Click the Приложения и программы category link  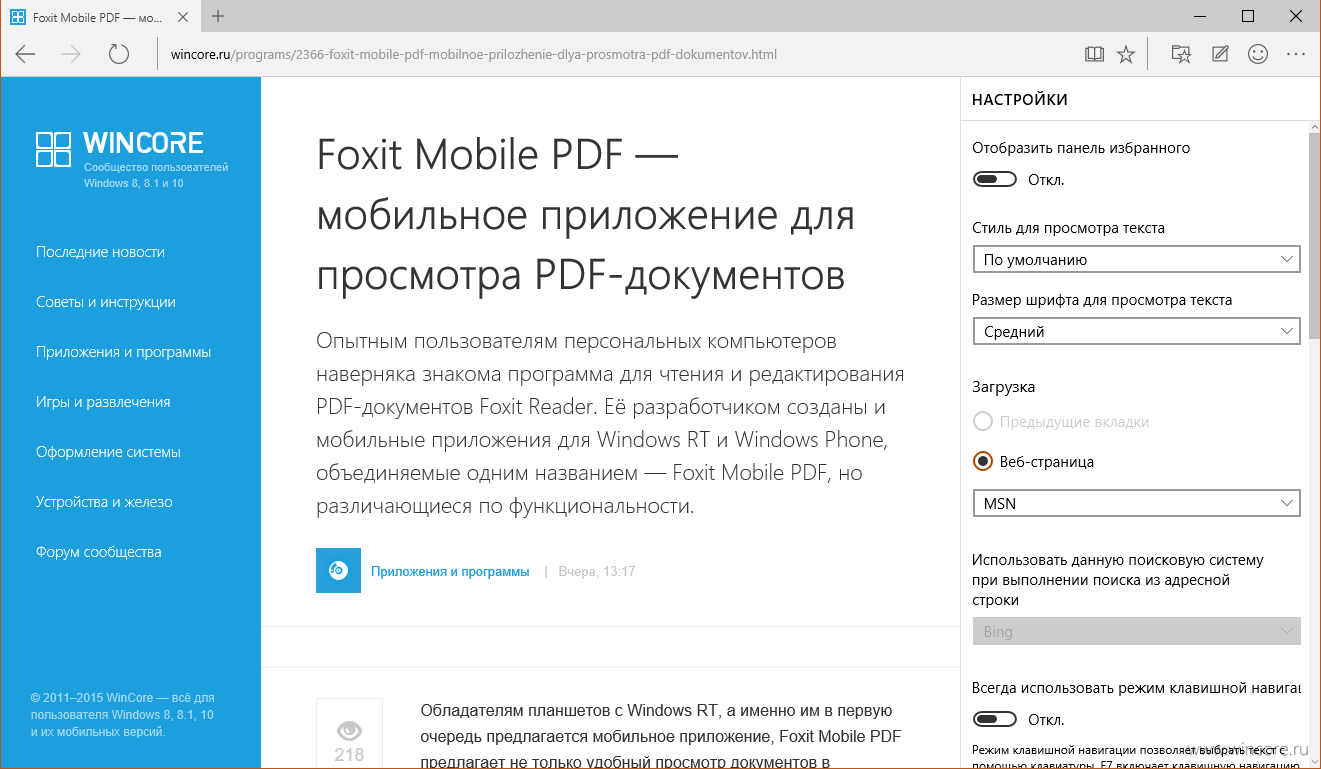[x=450, y=571]
